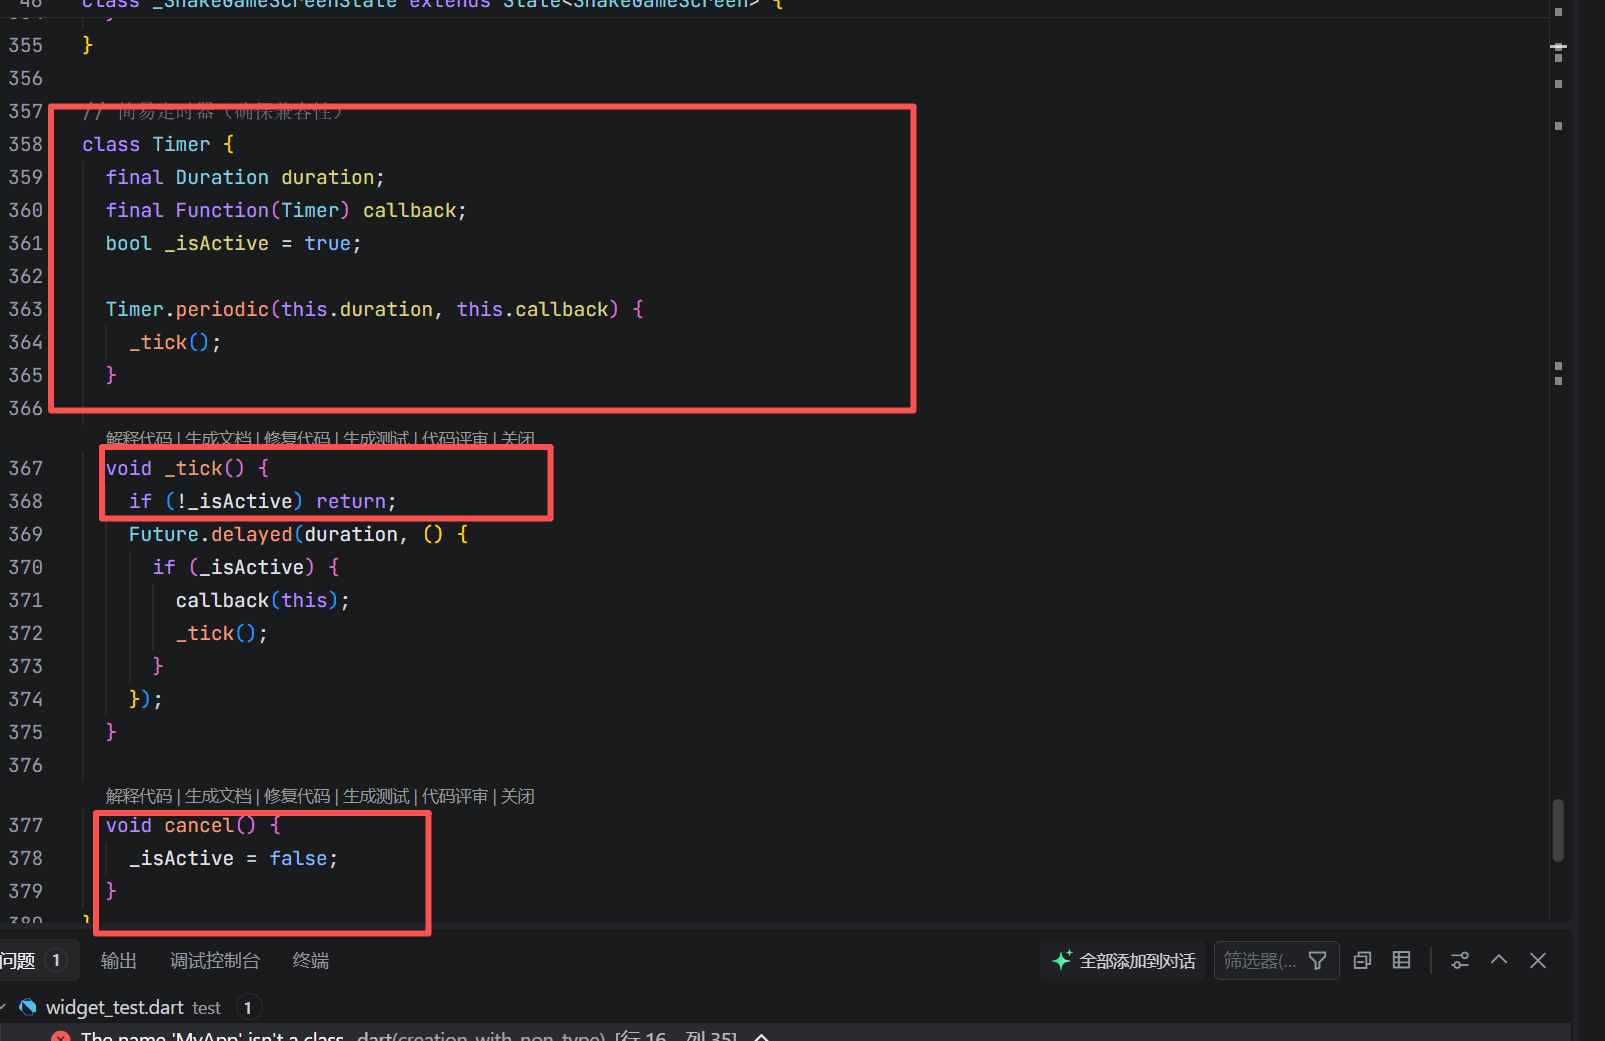Click 'periodic' in Timer.periodic constructor

coord(222,309)
